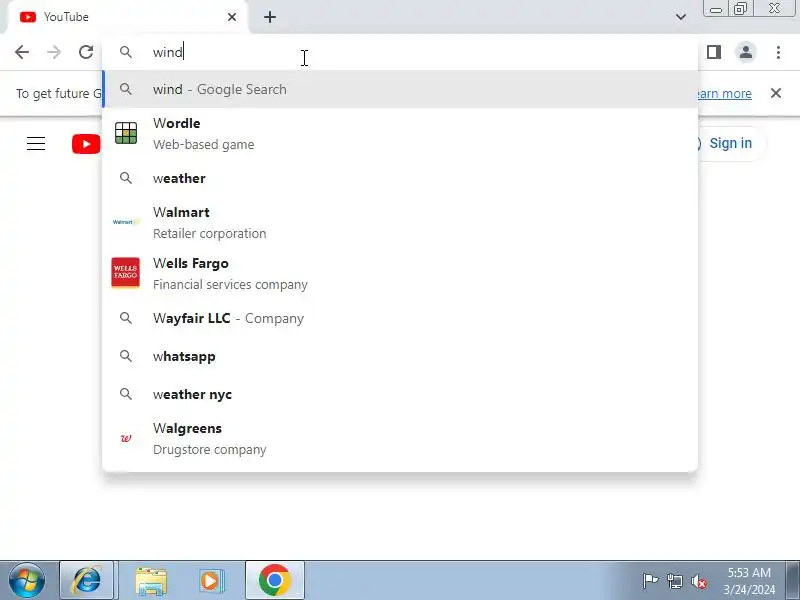Screen dimensions: 800x600
Task: Launch Internet Explorer from the taskbar
Action: click(x=87, y=581)
